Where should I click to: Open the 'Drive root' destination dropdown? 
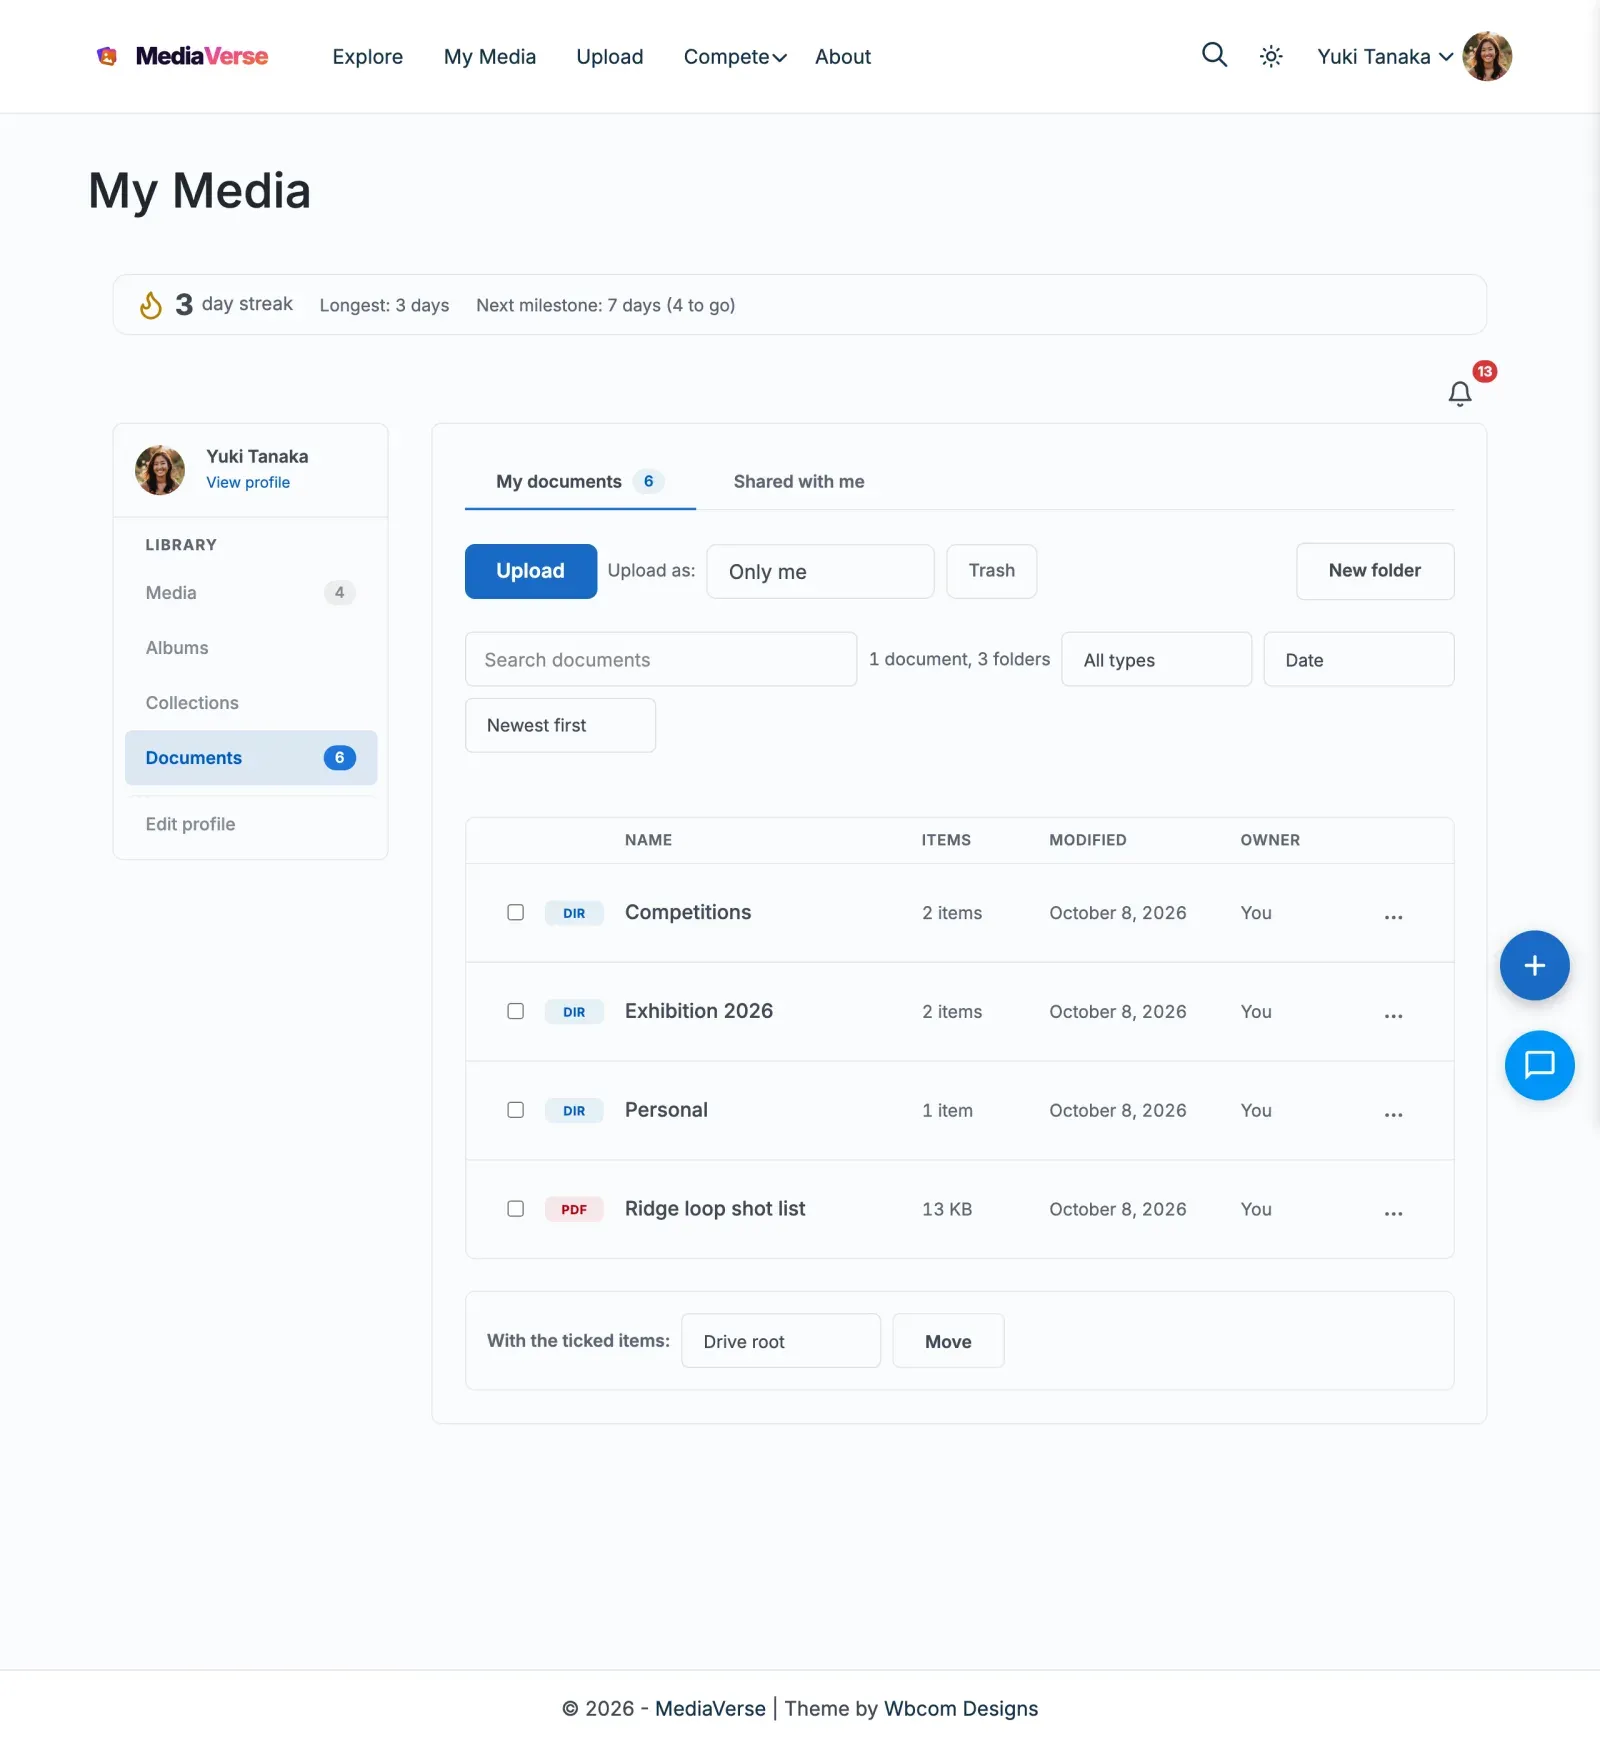pos(781,1341)
